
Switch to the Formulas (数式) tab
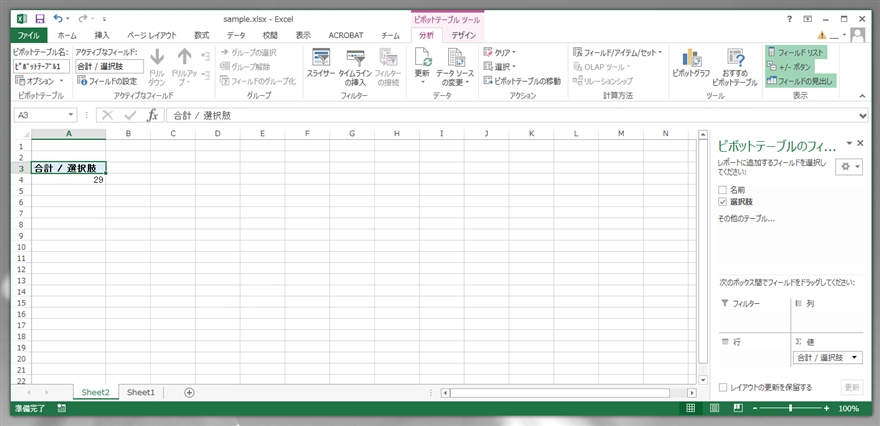pyautogui.click(x=202, y=35)
